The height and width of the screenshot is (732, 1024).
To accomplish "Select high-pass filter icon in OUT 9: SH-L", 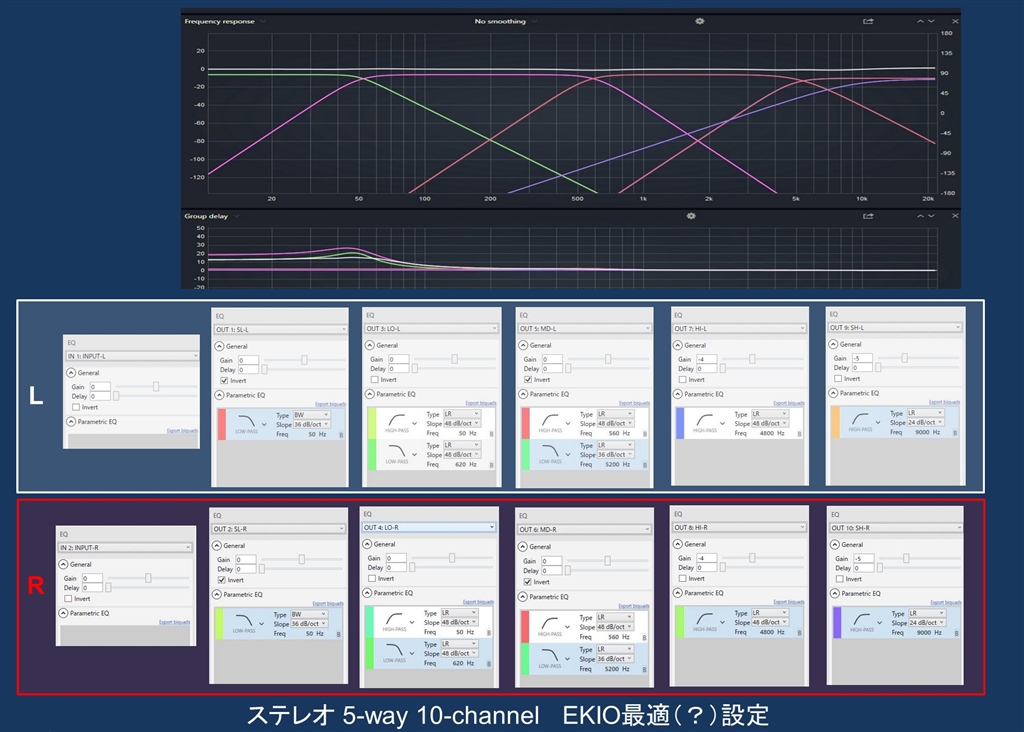I will (860, 419).
